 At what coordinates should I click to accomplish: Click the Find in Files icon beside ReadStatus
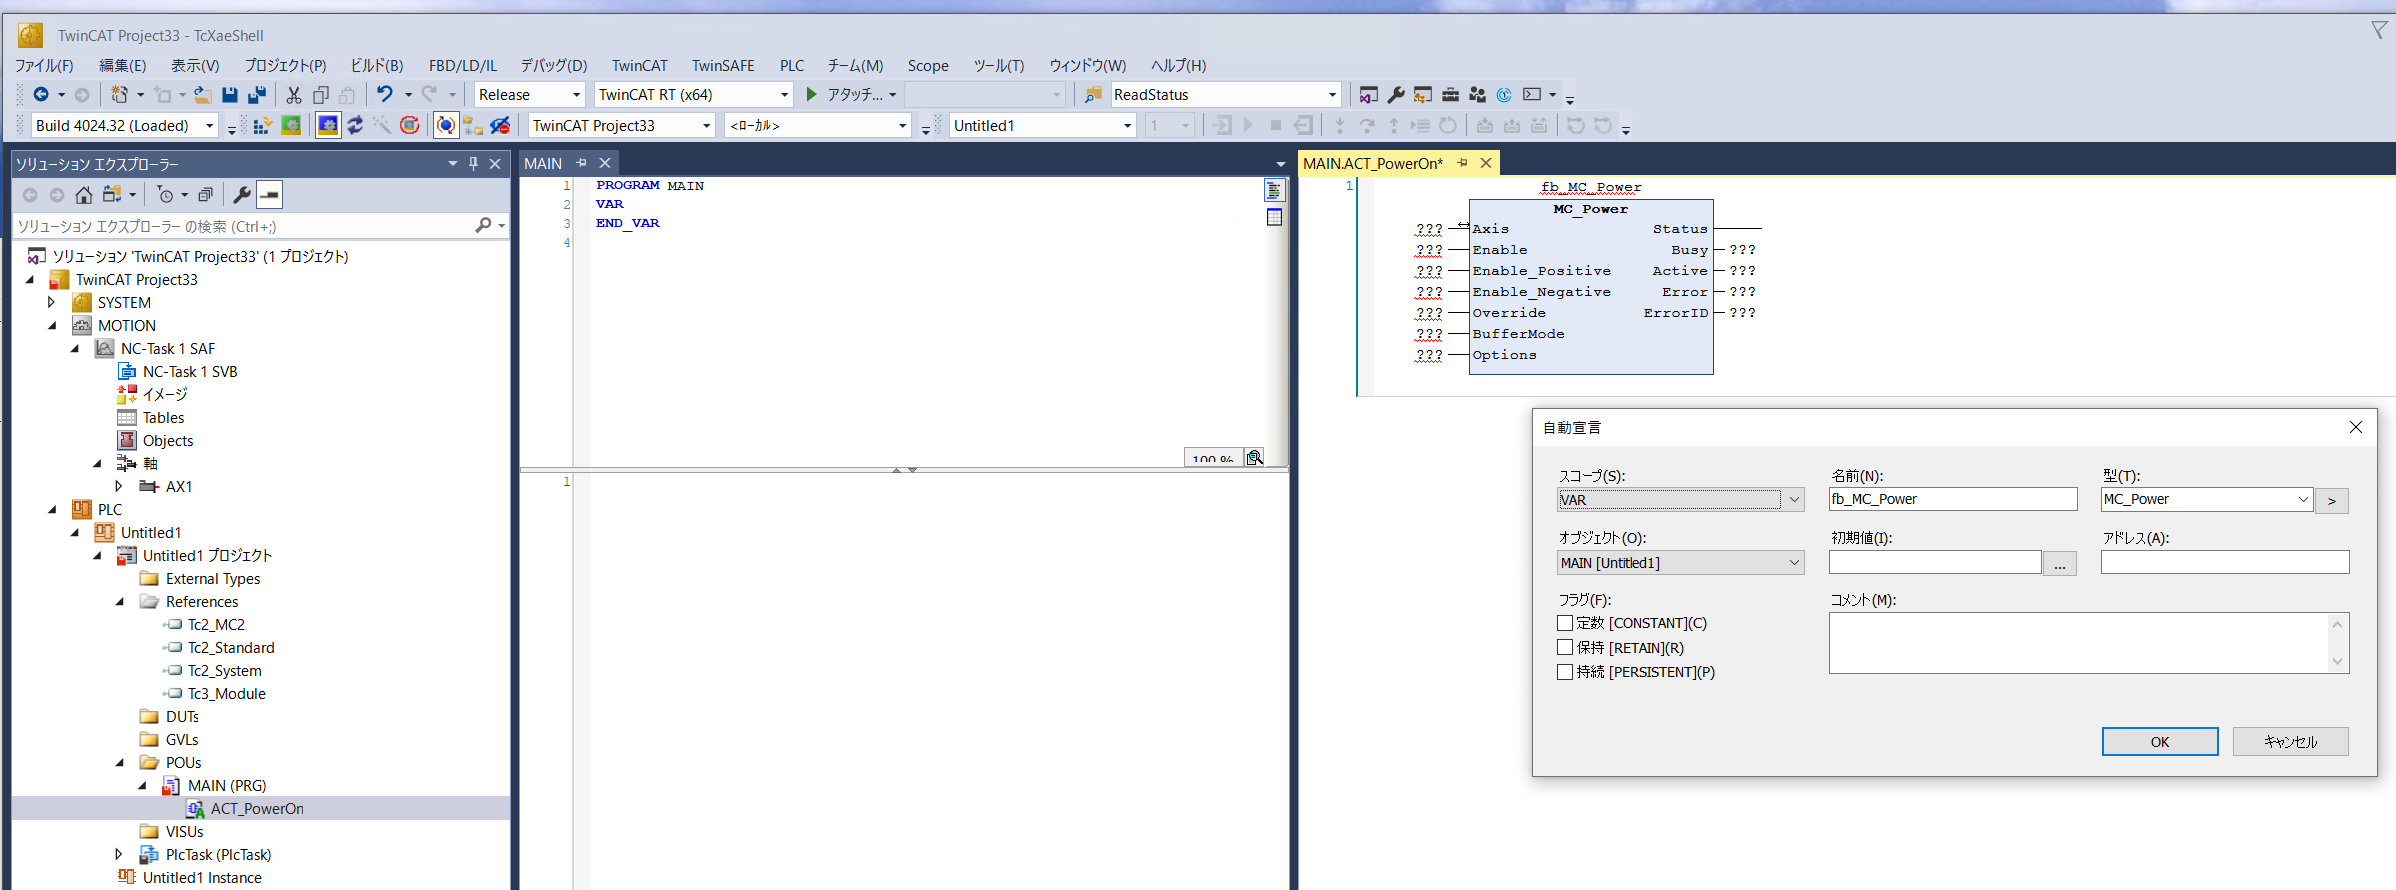pyautogui.click(x=1093, y=95)
